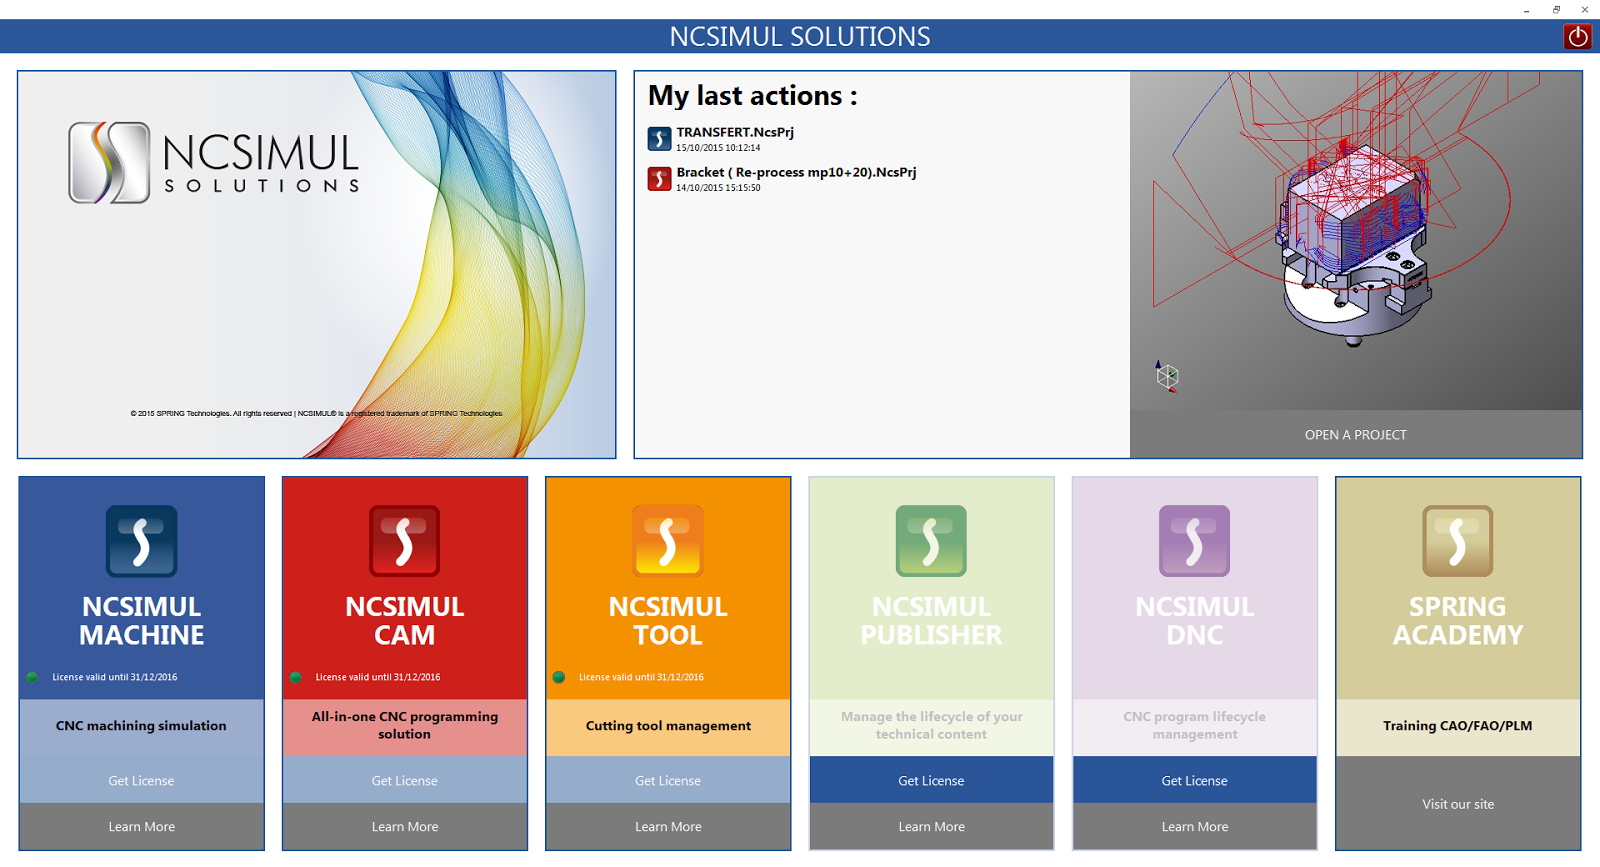Click the 15/10/2015 10:12:14 timestamp
This screenshot has height=867, width=1600.
click(x=718, y=148)
